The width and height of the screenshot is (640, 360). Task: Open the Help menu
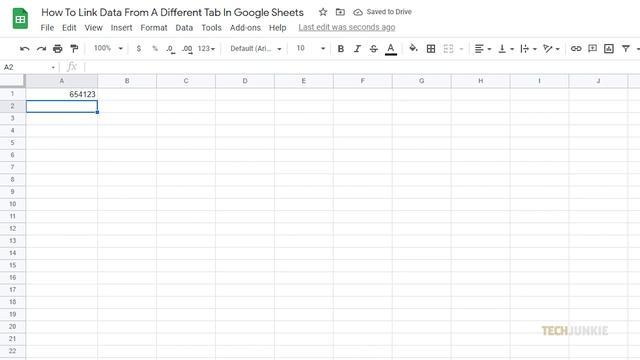tap(278, 28)
